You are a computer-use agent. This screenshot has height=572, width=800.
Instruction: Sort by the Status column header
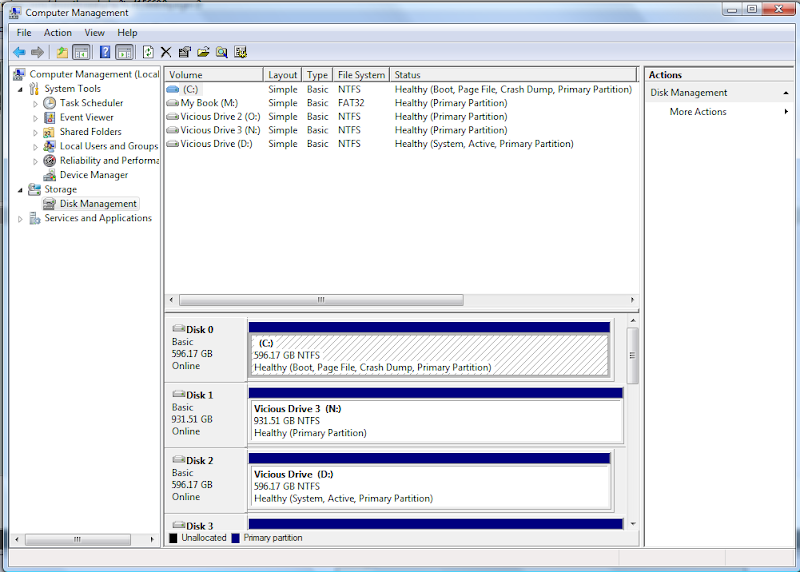pyautogui.click(x=513, y=74)
